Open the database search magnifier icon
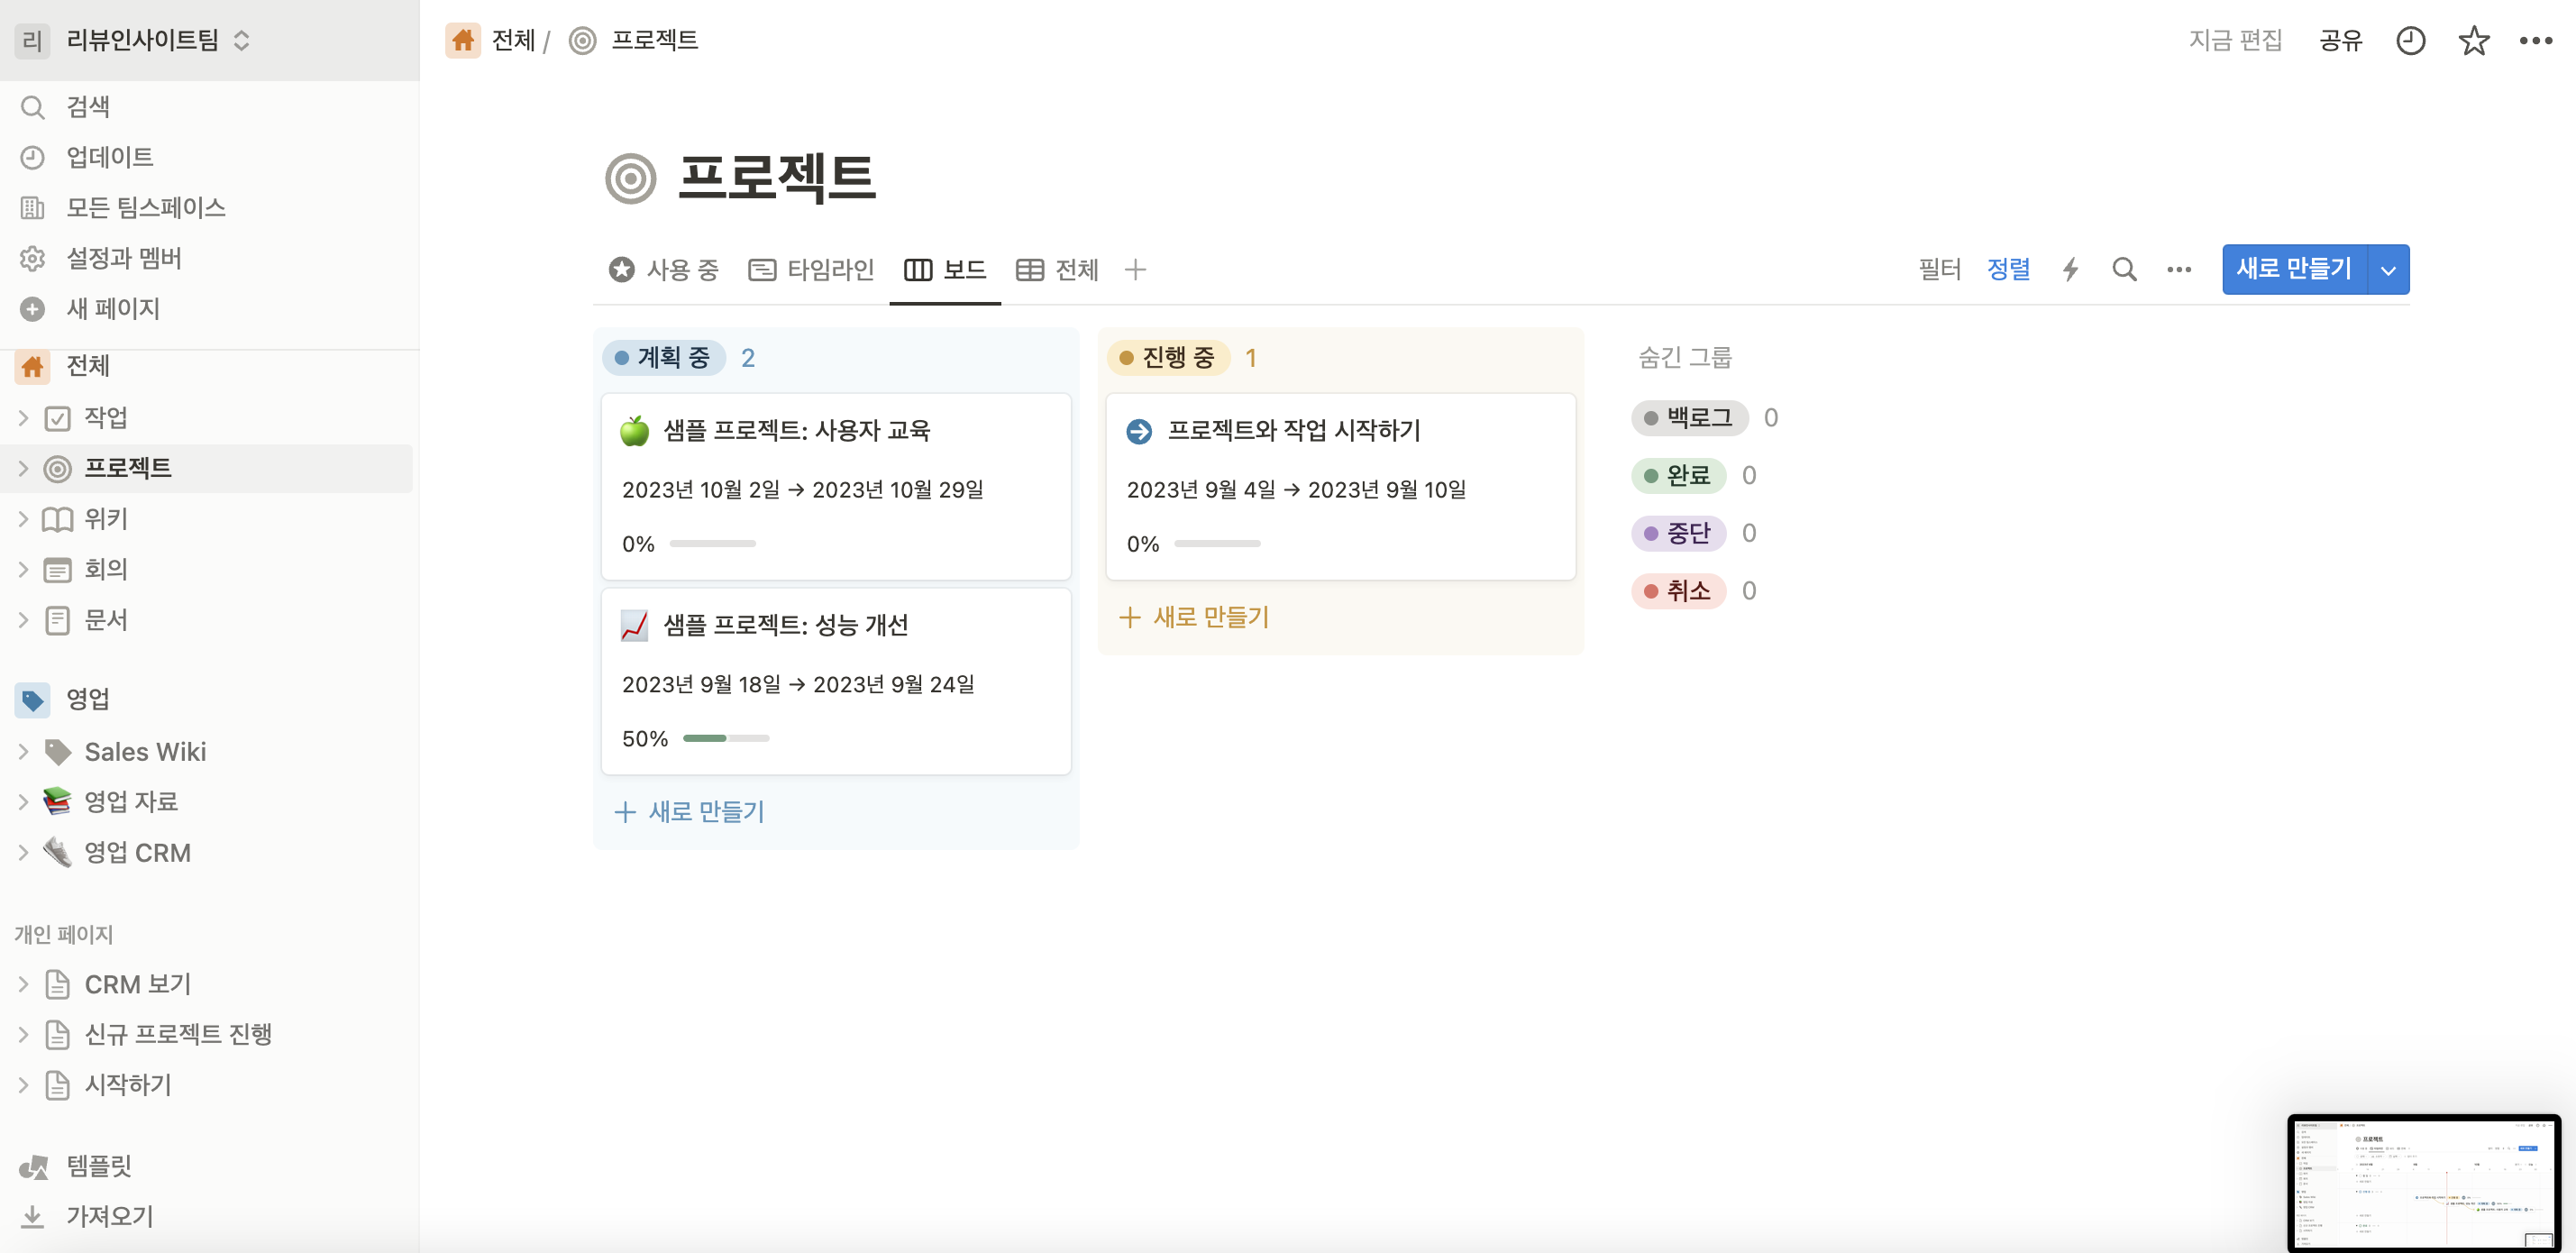Image resolution: width=2576 pixels, height=1253 pixels. pos(2124,269)
